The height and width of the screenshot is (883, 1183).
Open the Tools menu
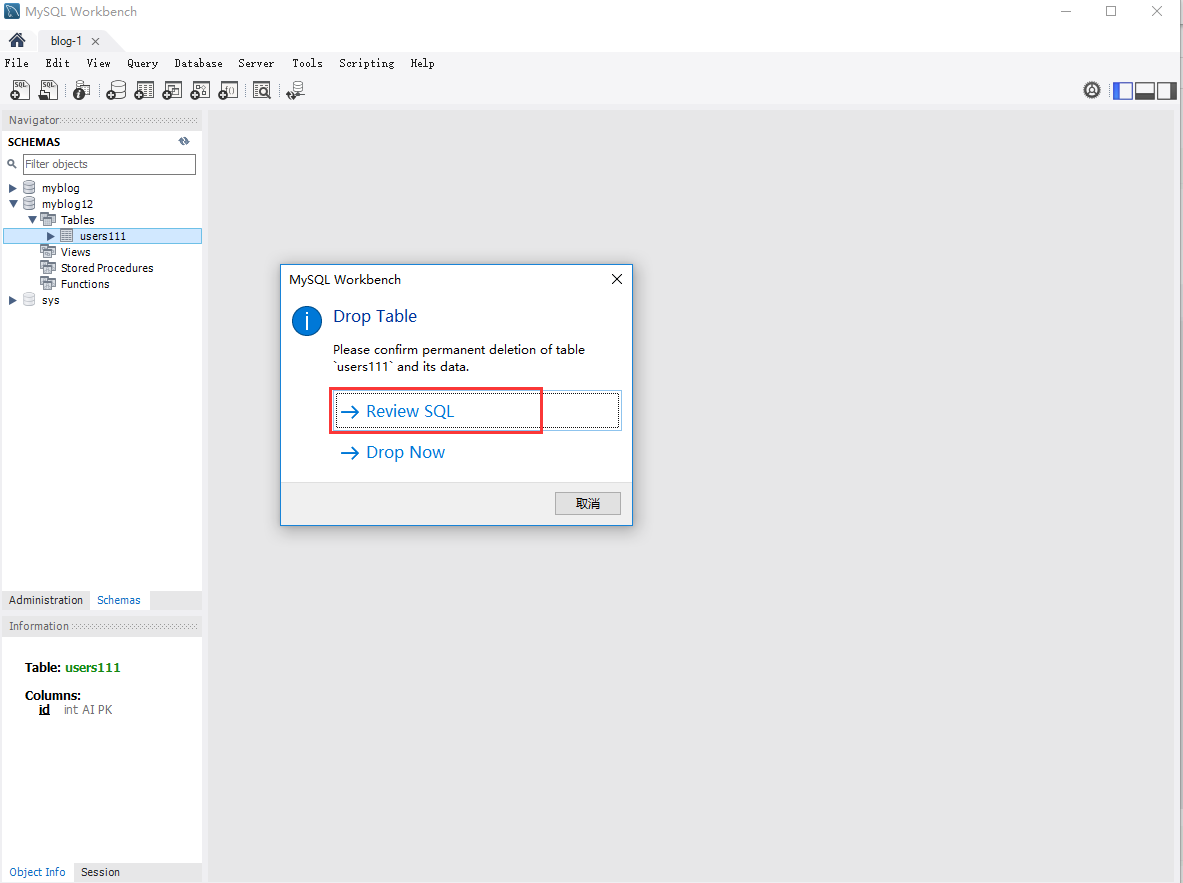307,63
